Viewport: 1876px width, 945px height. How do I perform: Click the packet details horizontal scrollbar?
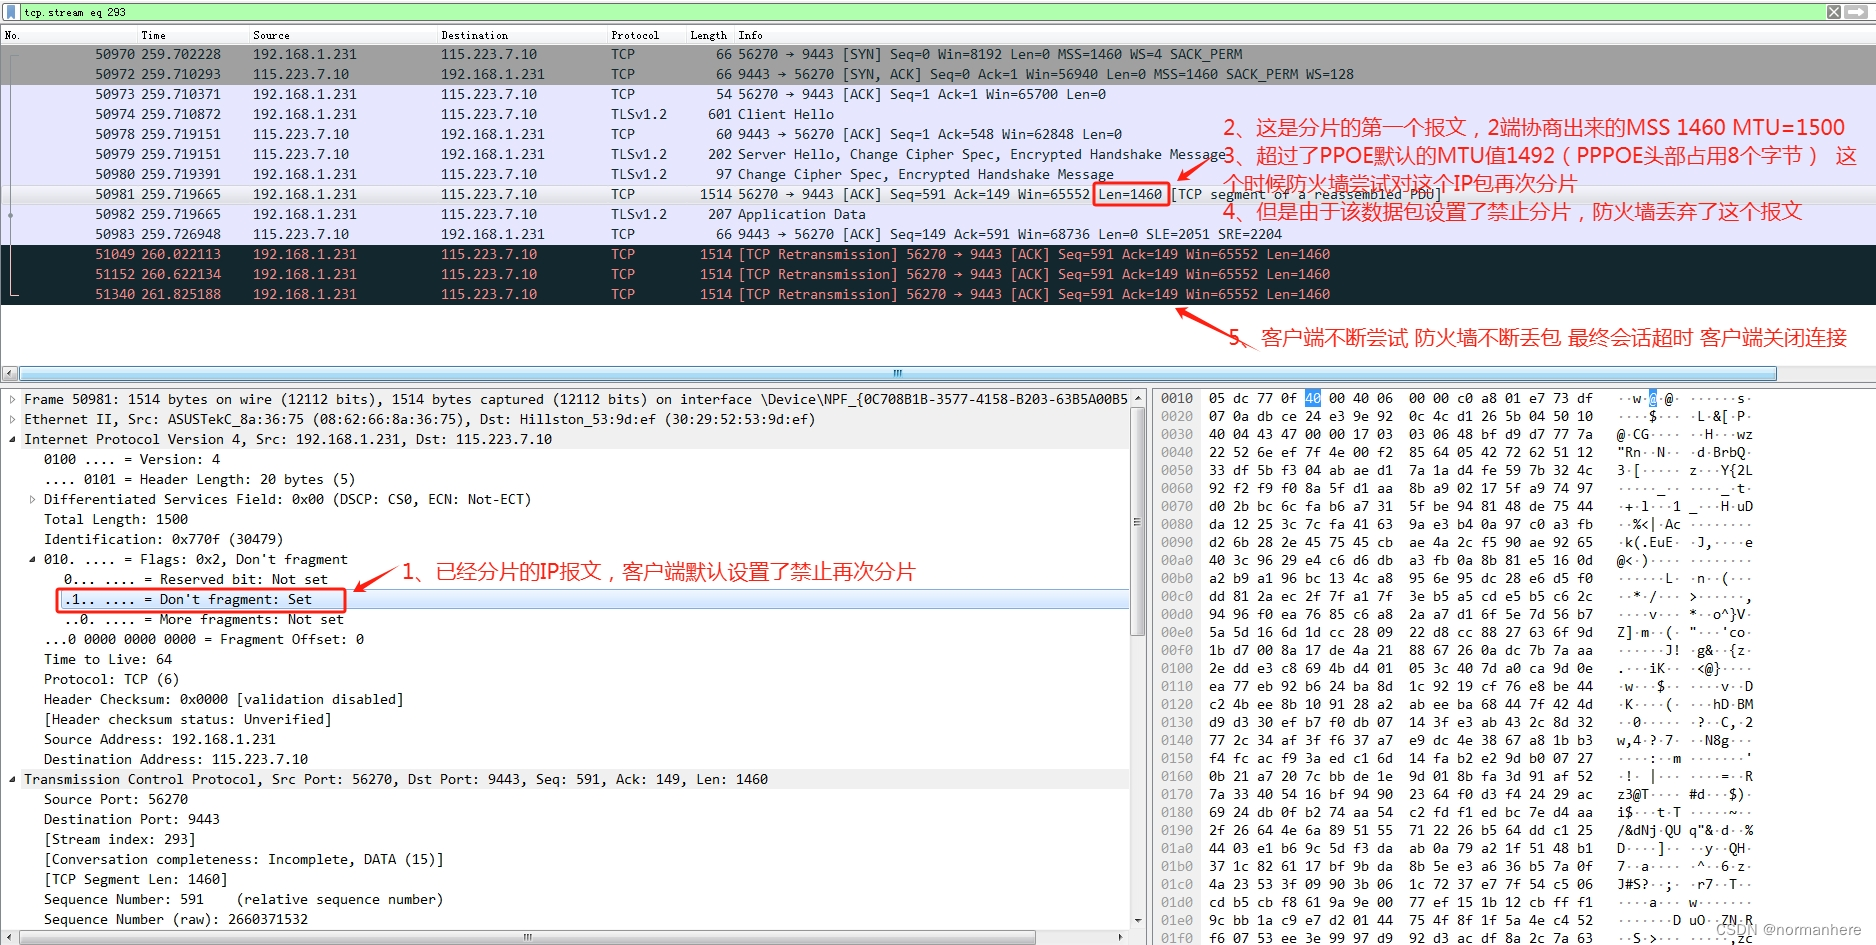[x=527, y=937]
